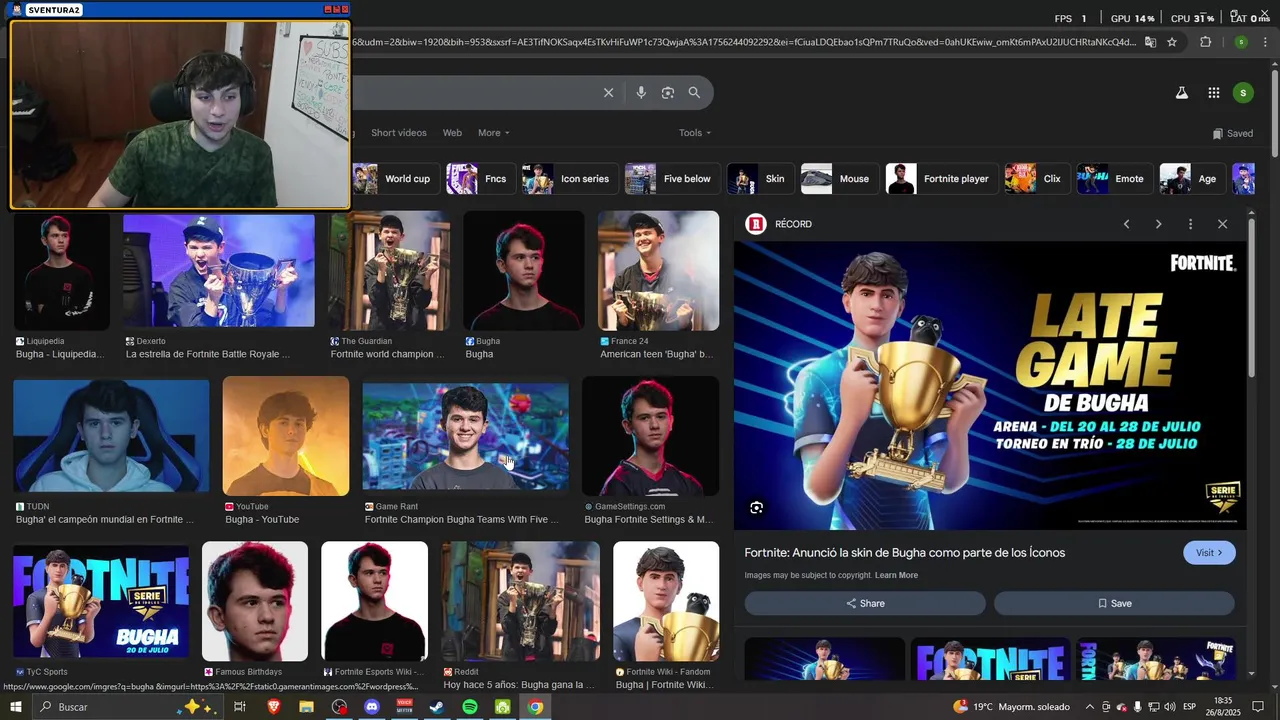Viewport: 1280px width, 720px height.
Task: Open Google account avatar on page
Action: point(1243,93)
